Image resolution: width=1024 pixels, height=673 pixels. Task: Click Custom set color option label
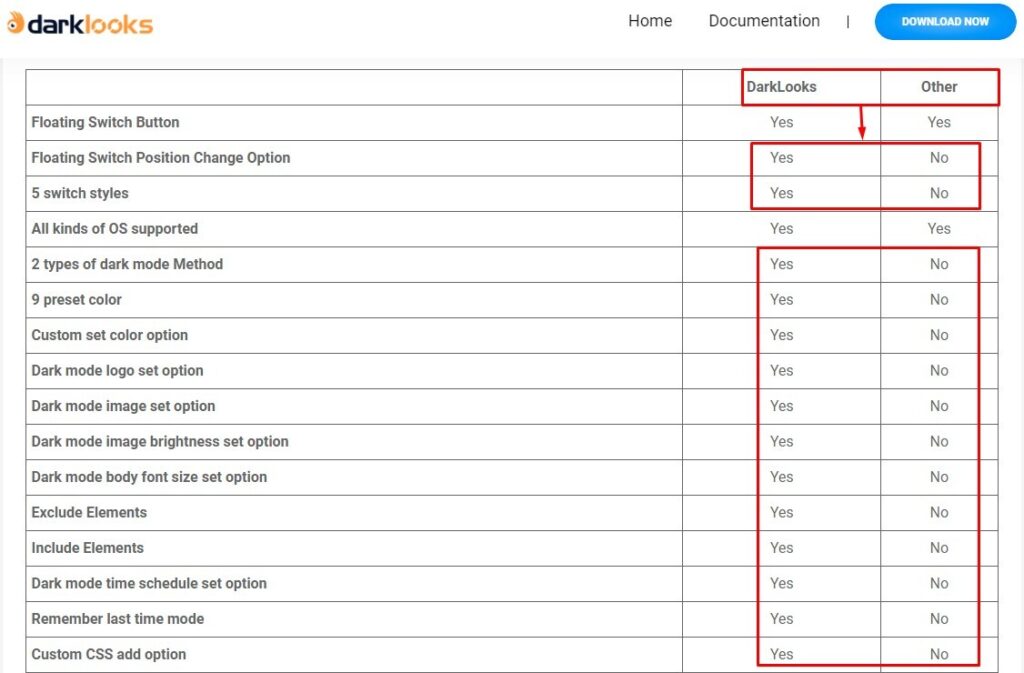click(109, 335)
